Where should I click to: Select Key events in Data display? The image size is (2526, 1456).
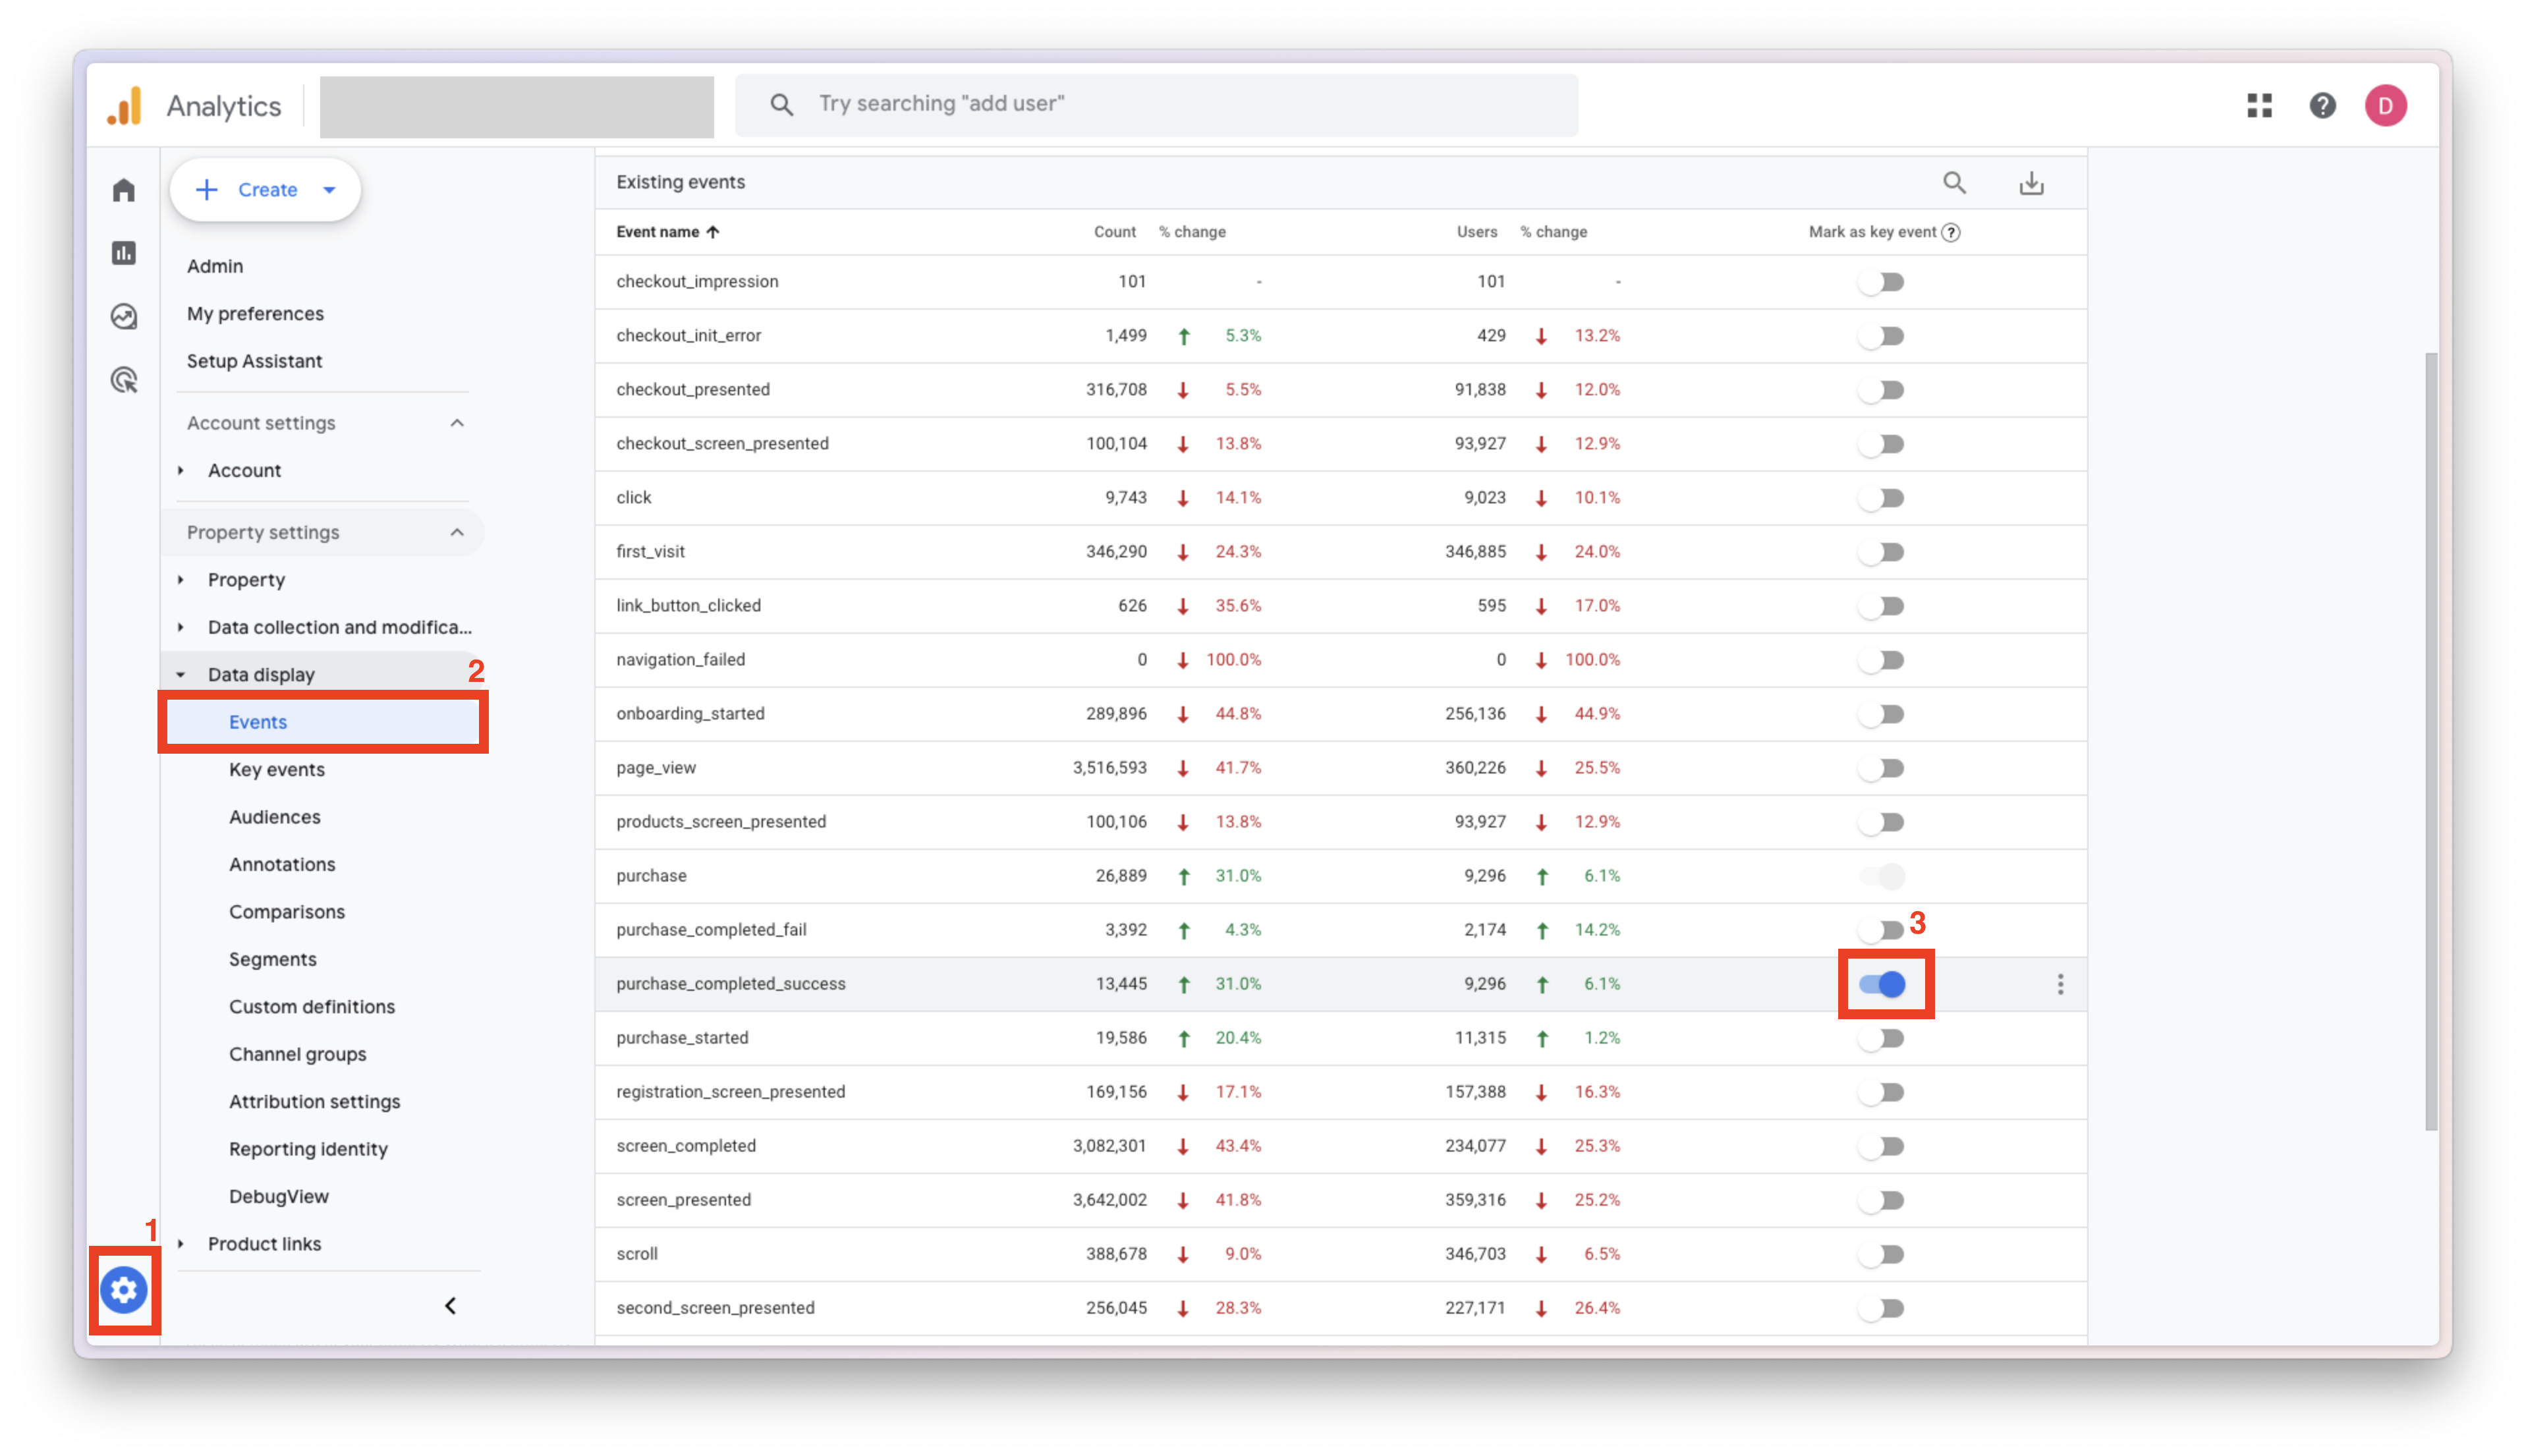point(277,769)
